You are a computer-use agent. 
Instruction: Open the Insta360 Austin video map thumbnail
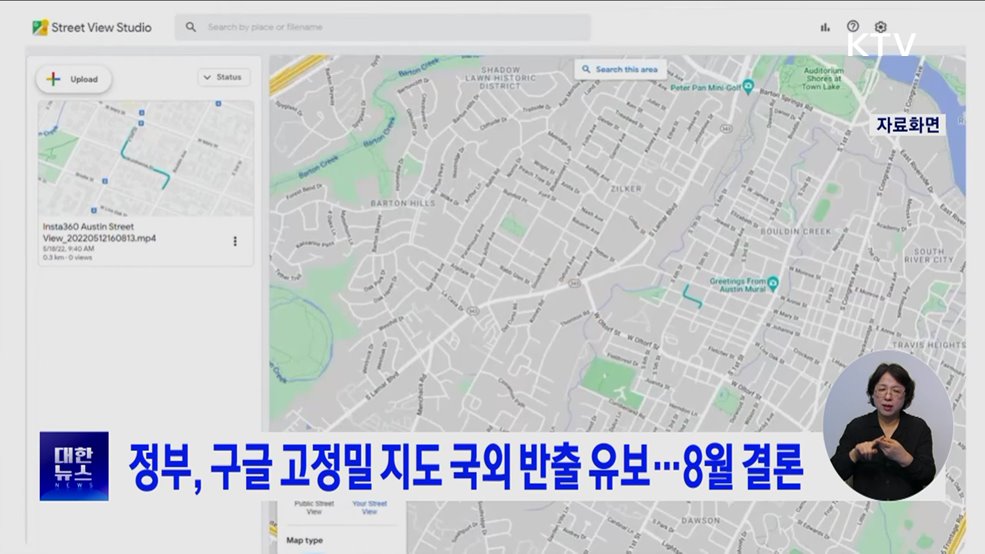pos(146,158)
